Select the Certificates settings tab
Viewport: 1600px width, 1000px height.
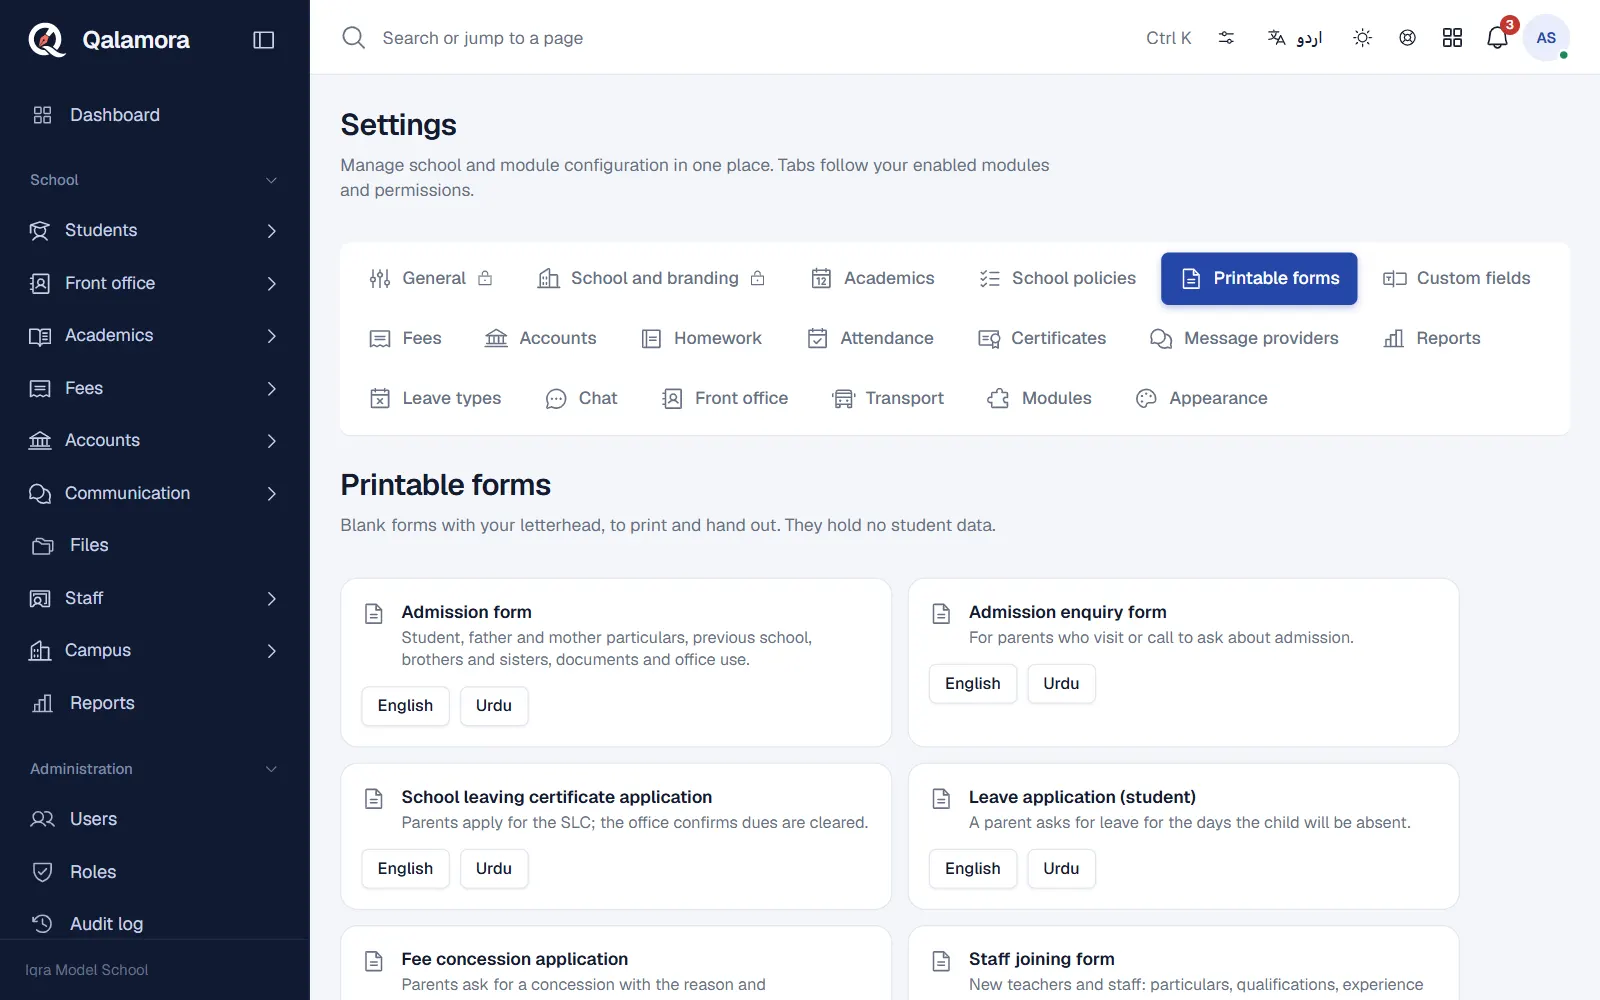tap(1043, 338)
